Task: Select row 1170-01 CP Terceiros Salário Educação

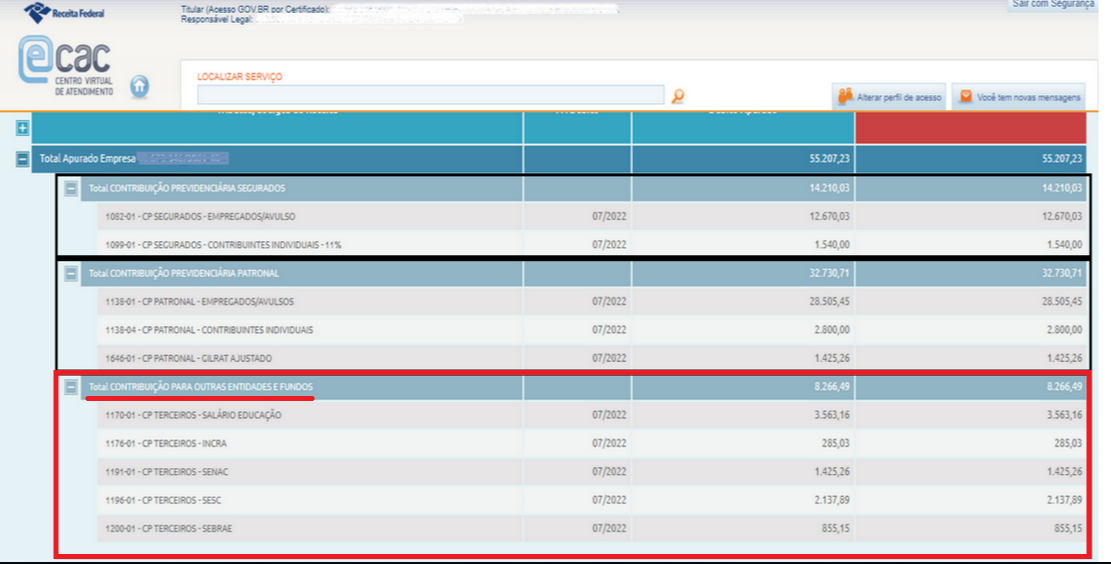Action: coord(592,414)
